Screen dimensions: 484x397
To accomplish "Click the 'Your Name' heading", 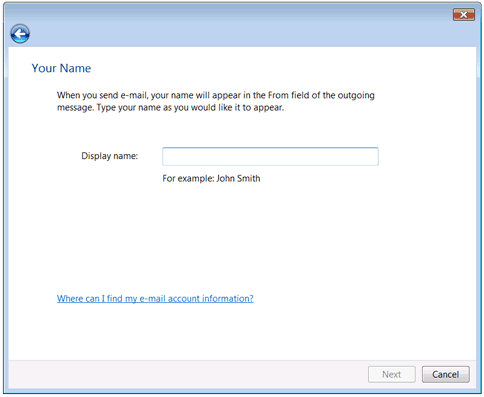I will [x=61, y=68].
